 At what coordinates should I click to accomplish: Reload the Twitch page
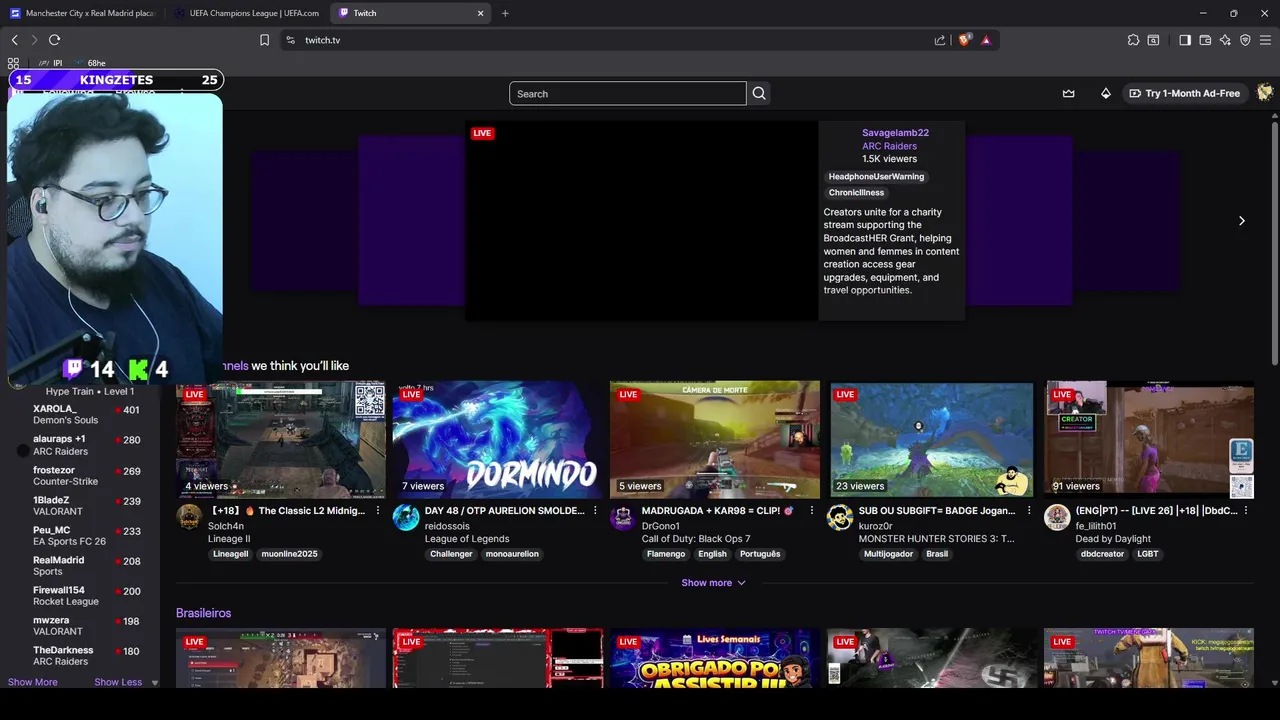(x=54, y=40)
